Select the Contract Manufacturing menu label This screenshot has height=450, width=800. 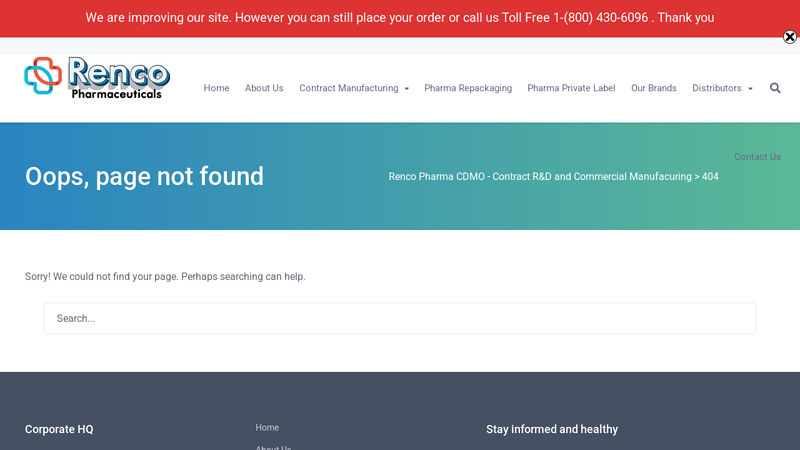pos(348,88)
